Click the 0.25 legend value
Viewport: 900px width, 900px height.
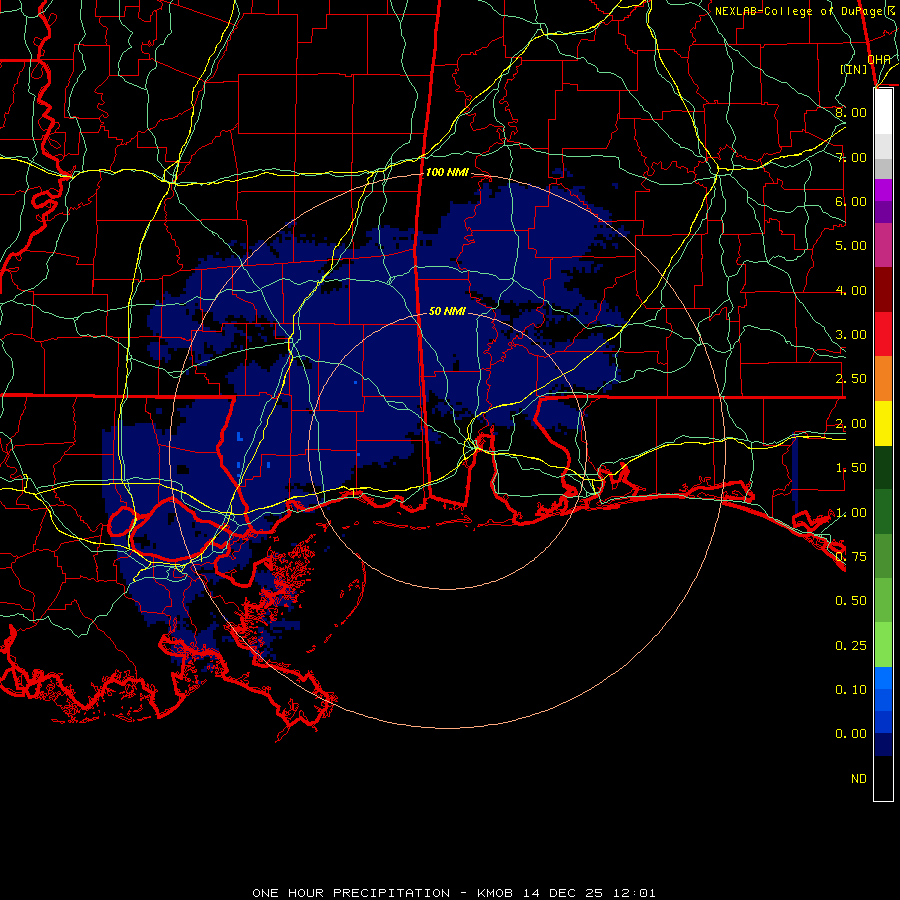[x=851, y=646]
